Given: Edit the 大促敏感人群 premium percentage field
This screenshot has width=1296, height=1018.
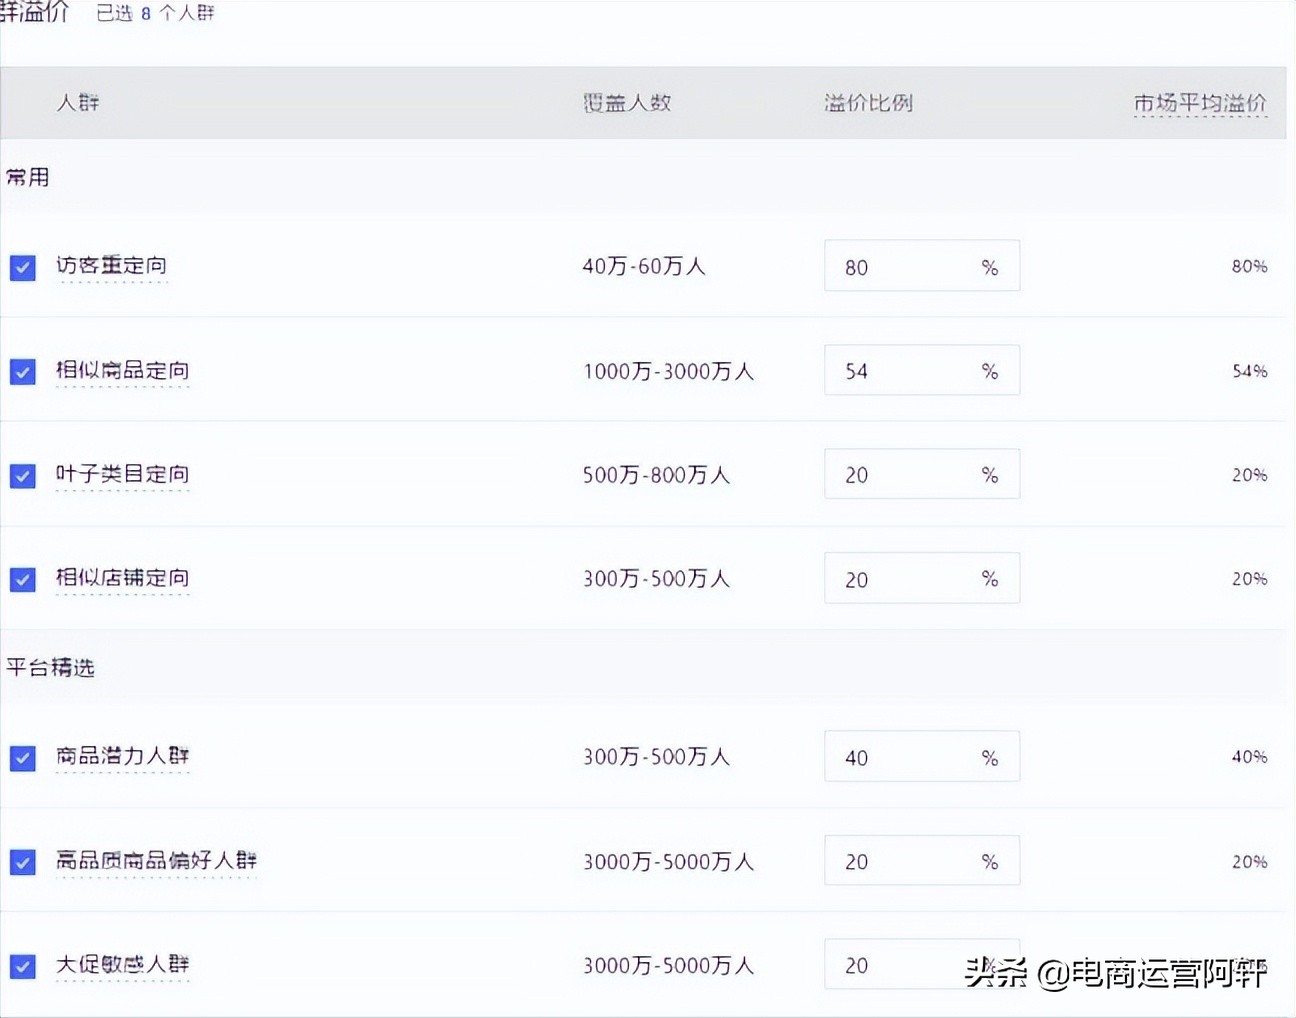Looking at the screenshot, I should 922,965.
